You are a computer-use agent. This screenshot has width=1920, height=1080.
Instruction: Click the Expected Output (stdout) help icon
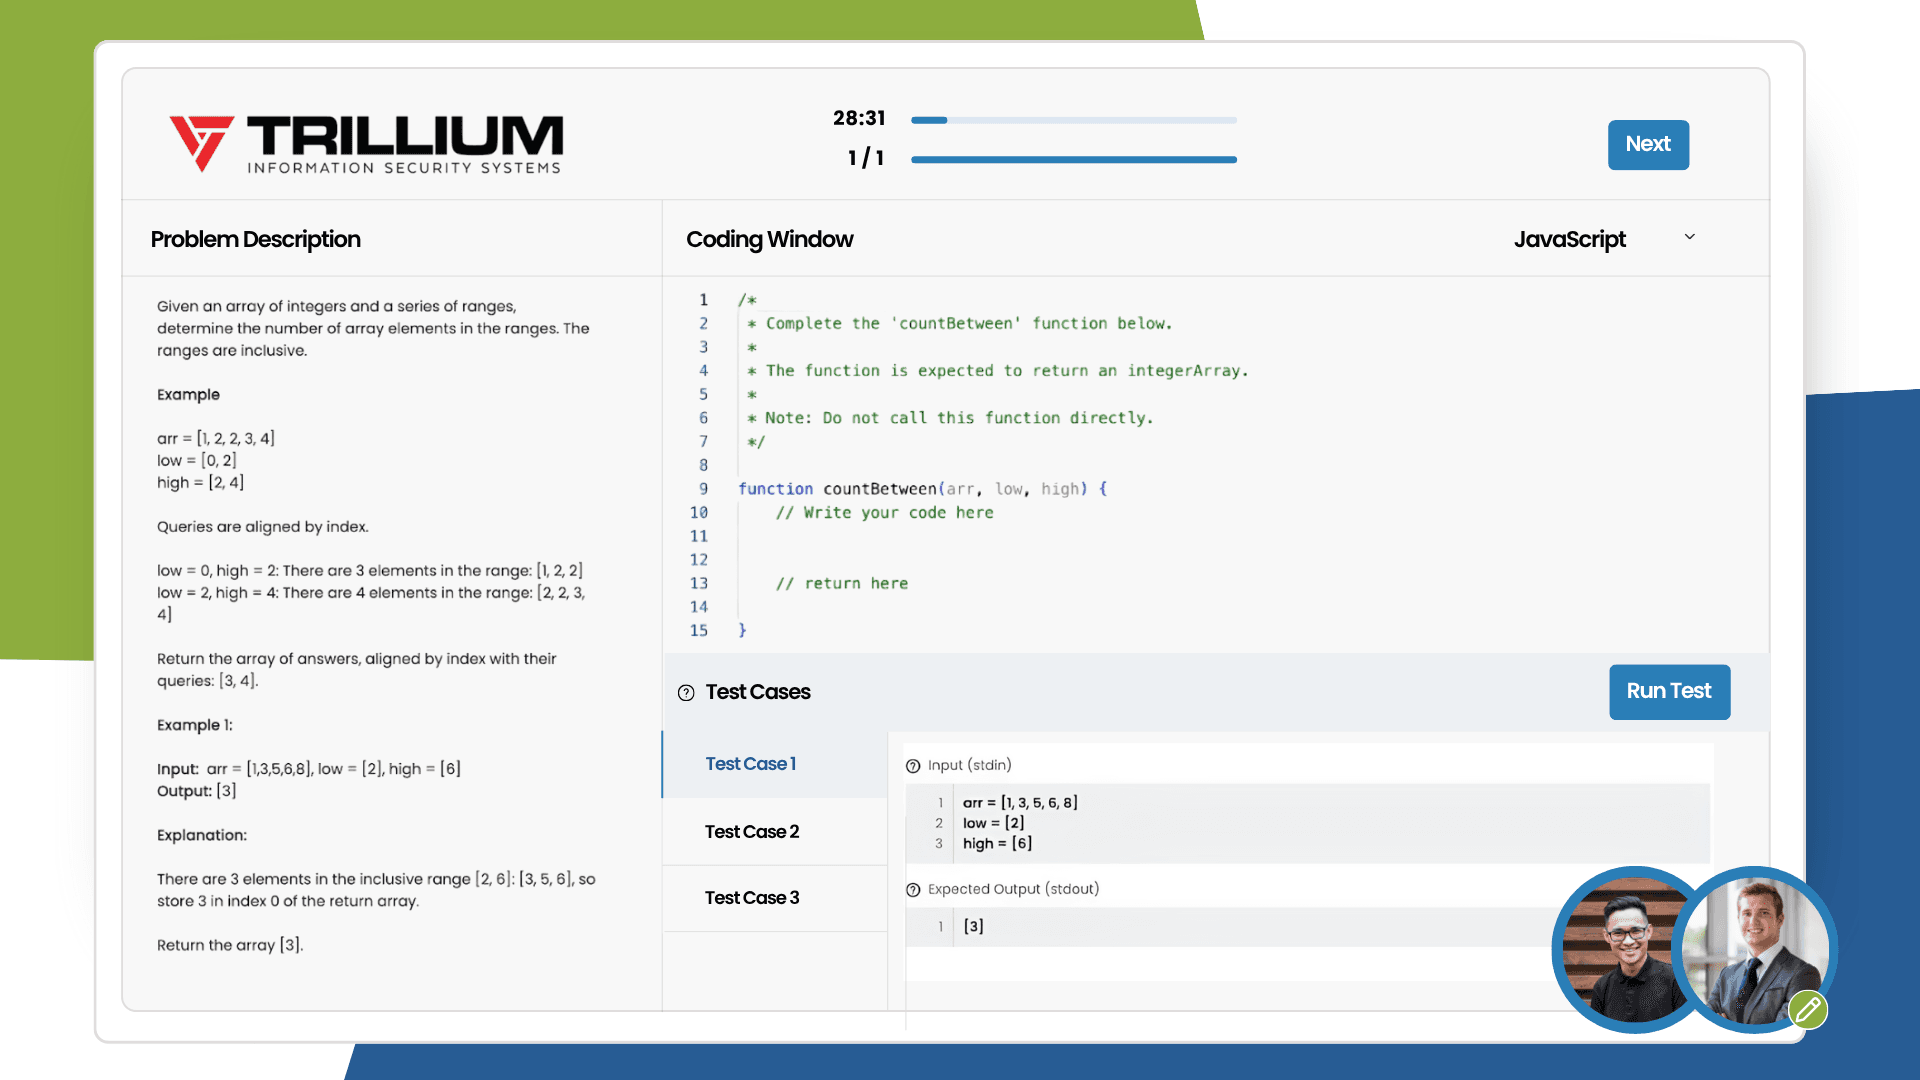(x=913, y=888)
